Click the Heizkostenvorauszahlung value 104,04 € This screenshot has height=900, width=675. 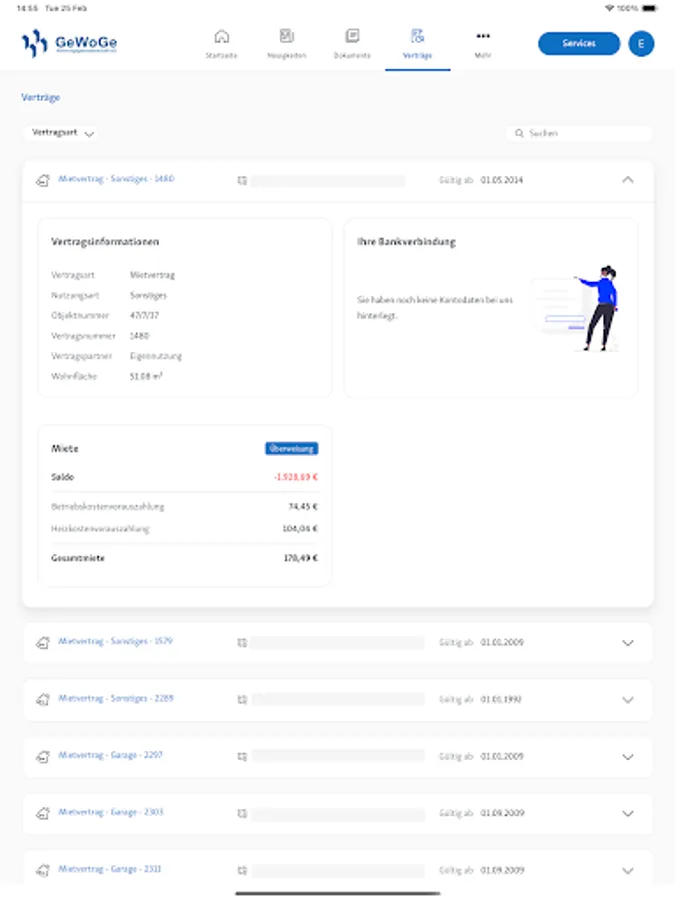coord(300,528)
